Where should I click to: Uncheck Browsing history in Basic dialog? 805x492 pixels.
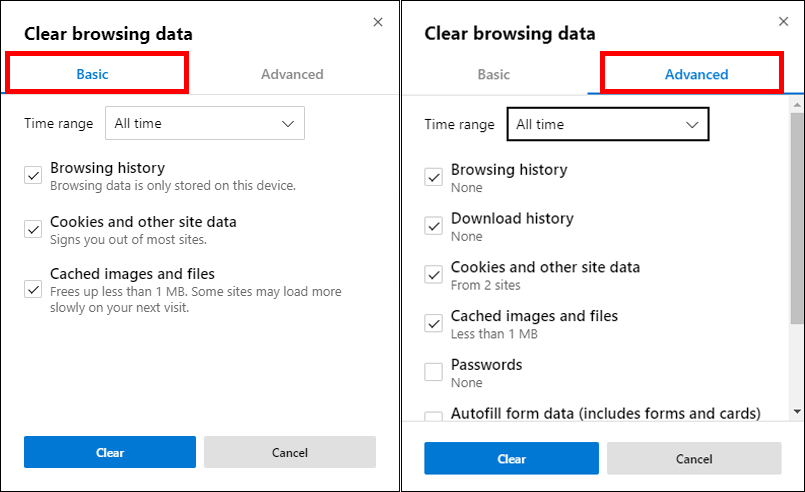pyautogui.click(x=33, y=175)
